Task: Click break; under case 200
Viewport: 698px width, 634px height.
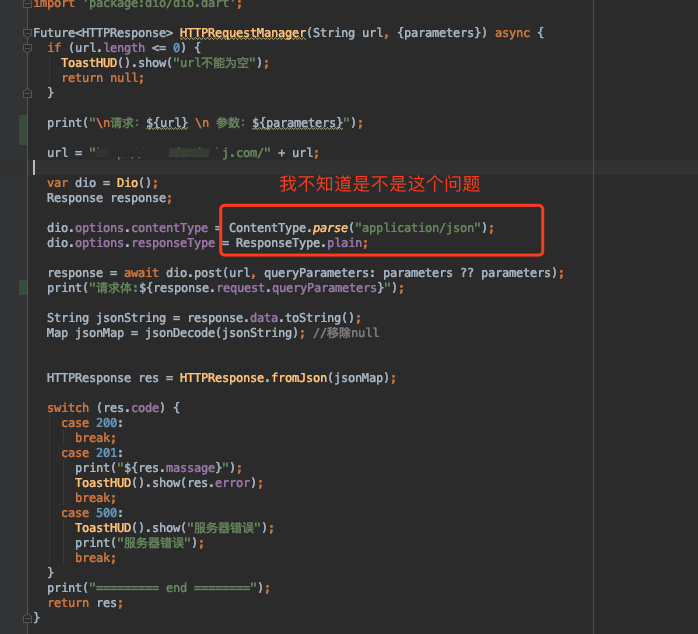Action: (96, 438)
